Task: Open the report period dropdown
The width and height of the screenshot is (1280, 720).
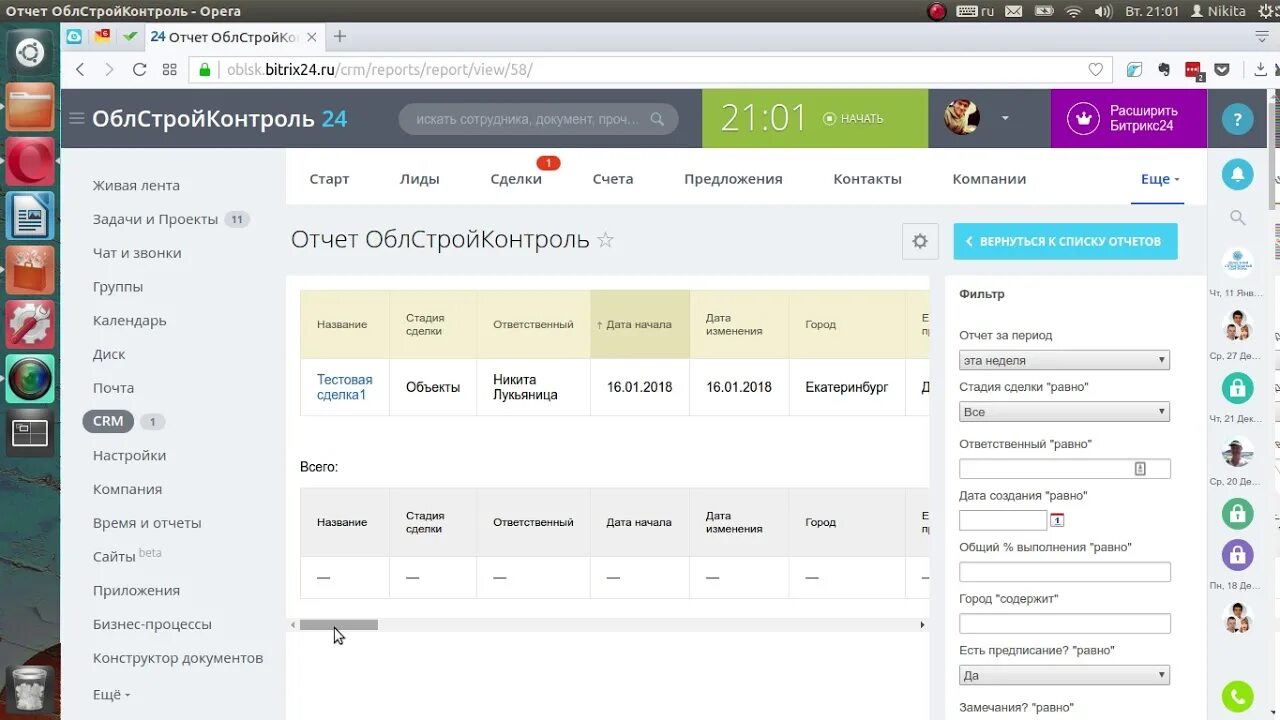Action: tap(1064, 360)
